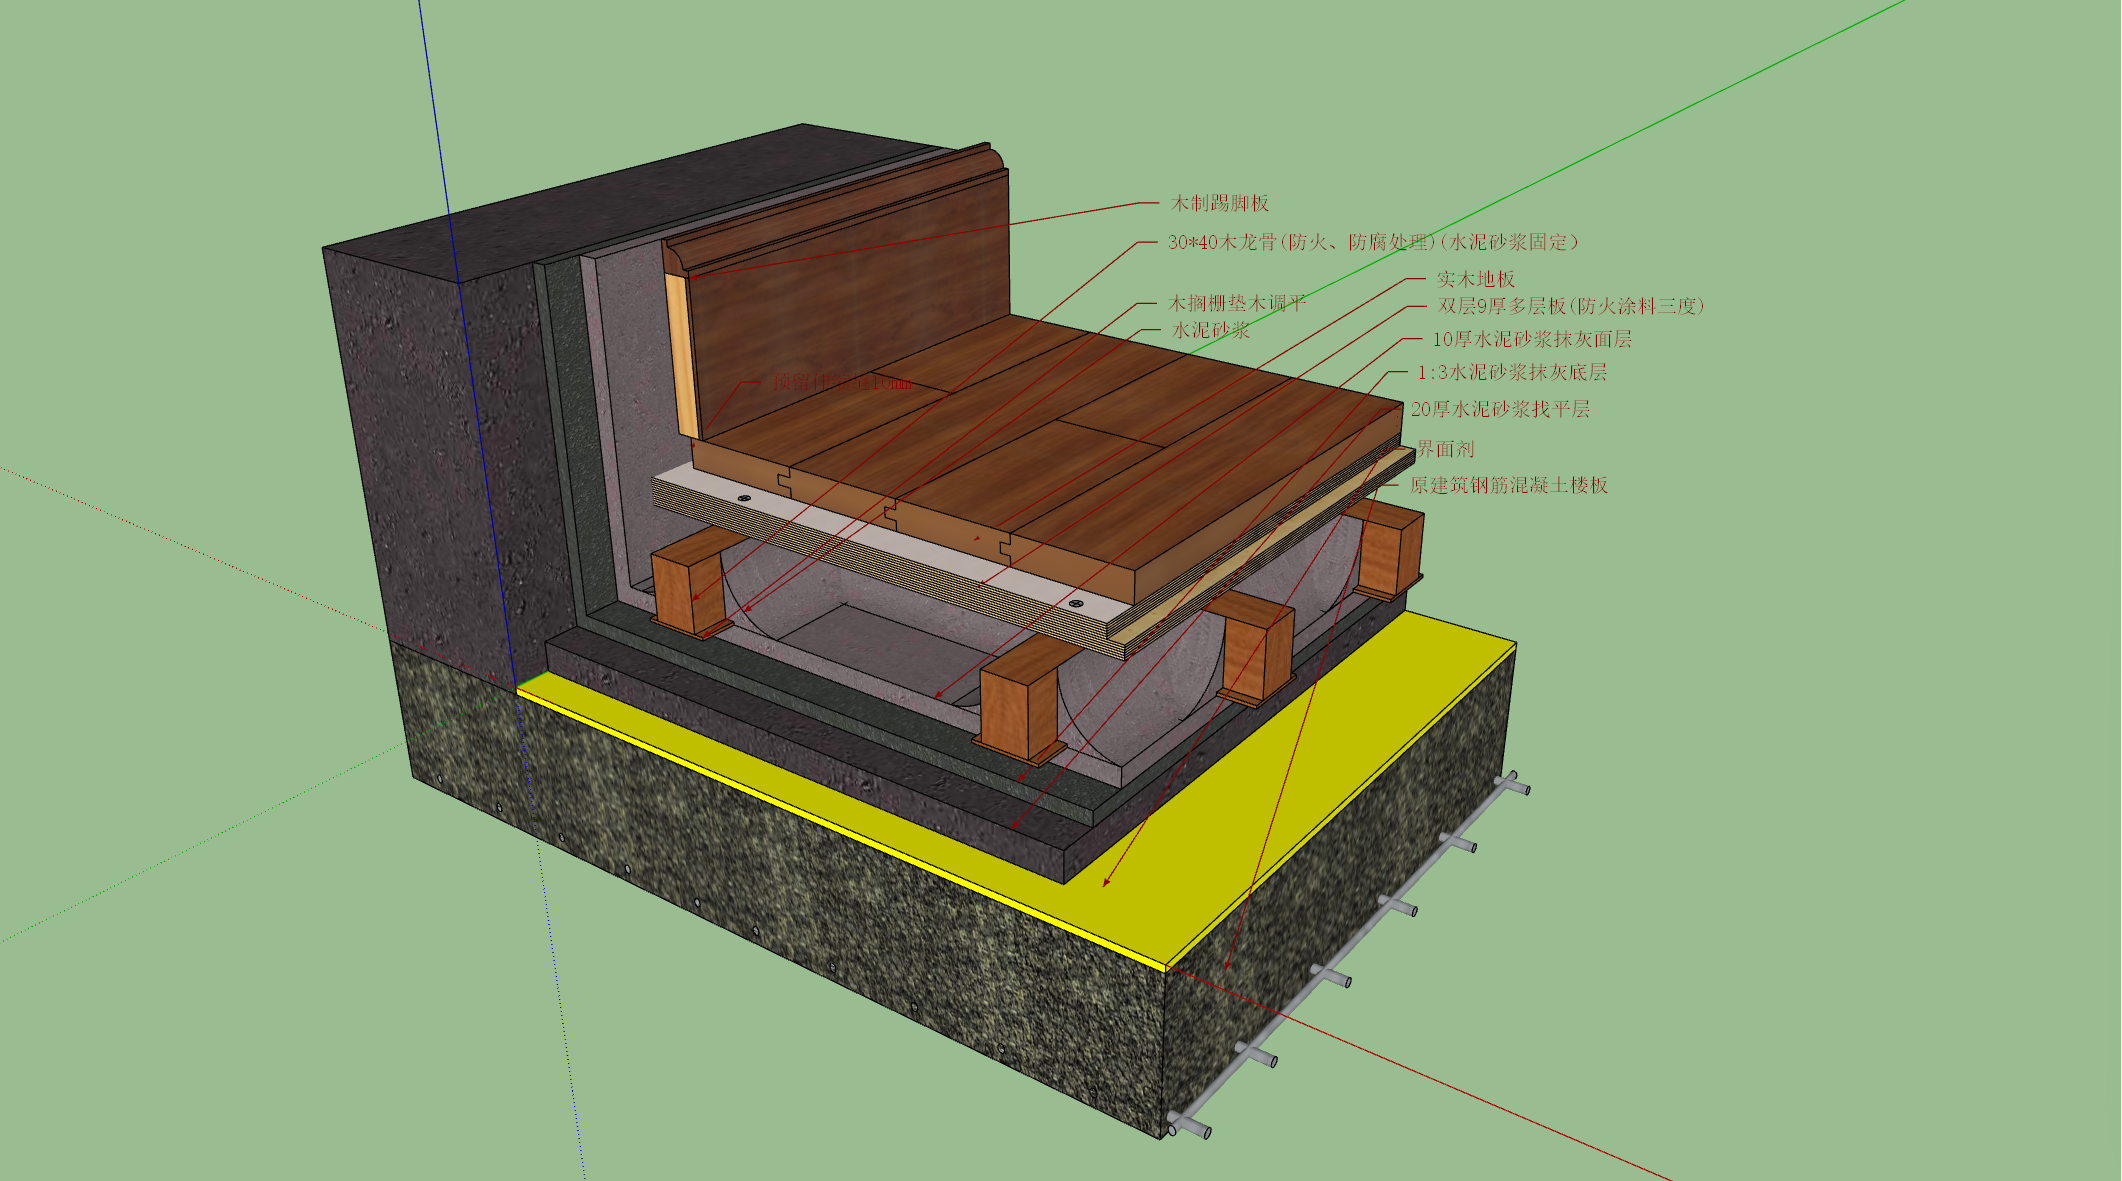Screen dimensions: 2122x1181
Task: Pick the 木搁栅垫木调平 label
Action: [1237, 303]
